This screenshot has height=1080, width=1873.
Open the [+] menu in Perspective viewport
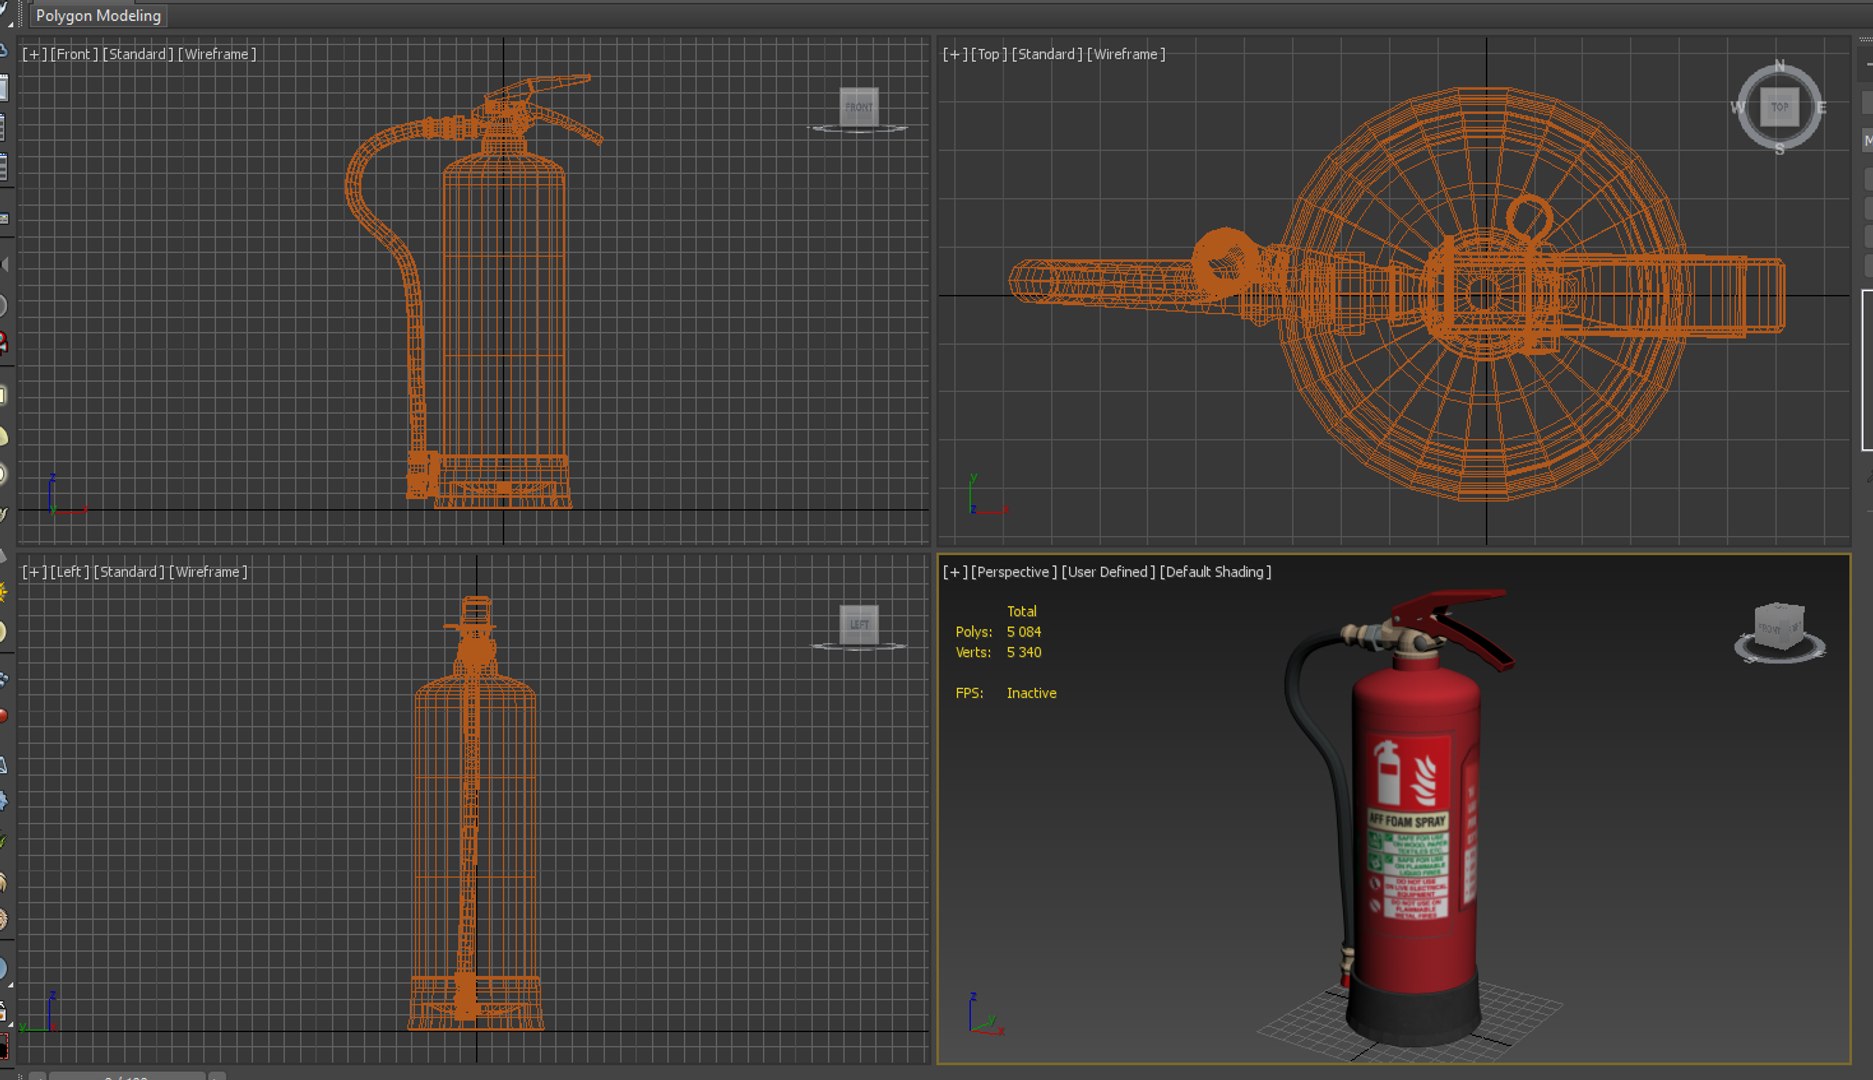[954, 572]
